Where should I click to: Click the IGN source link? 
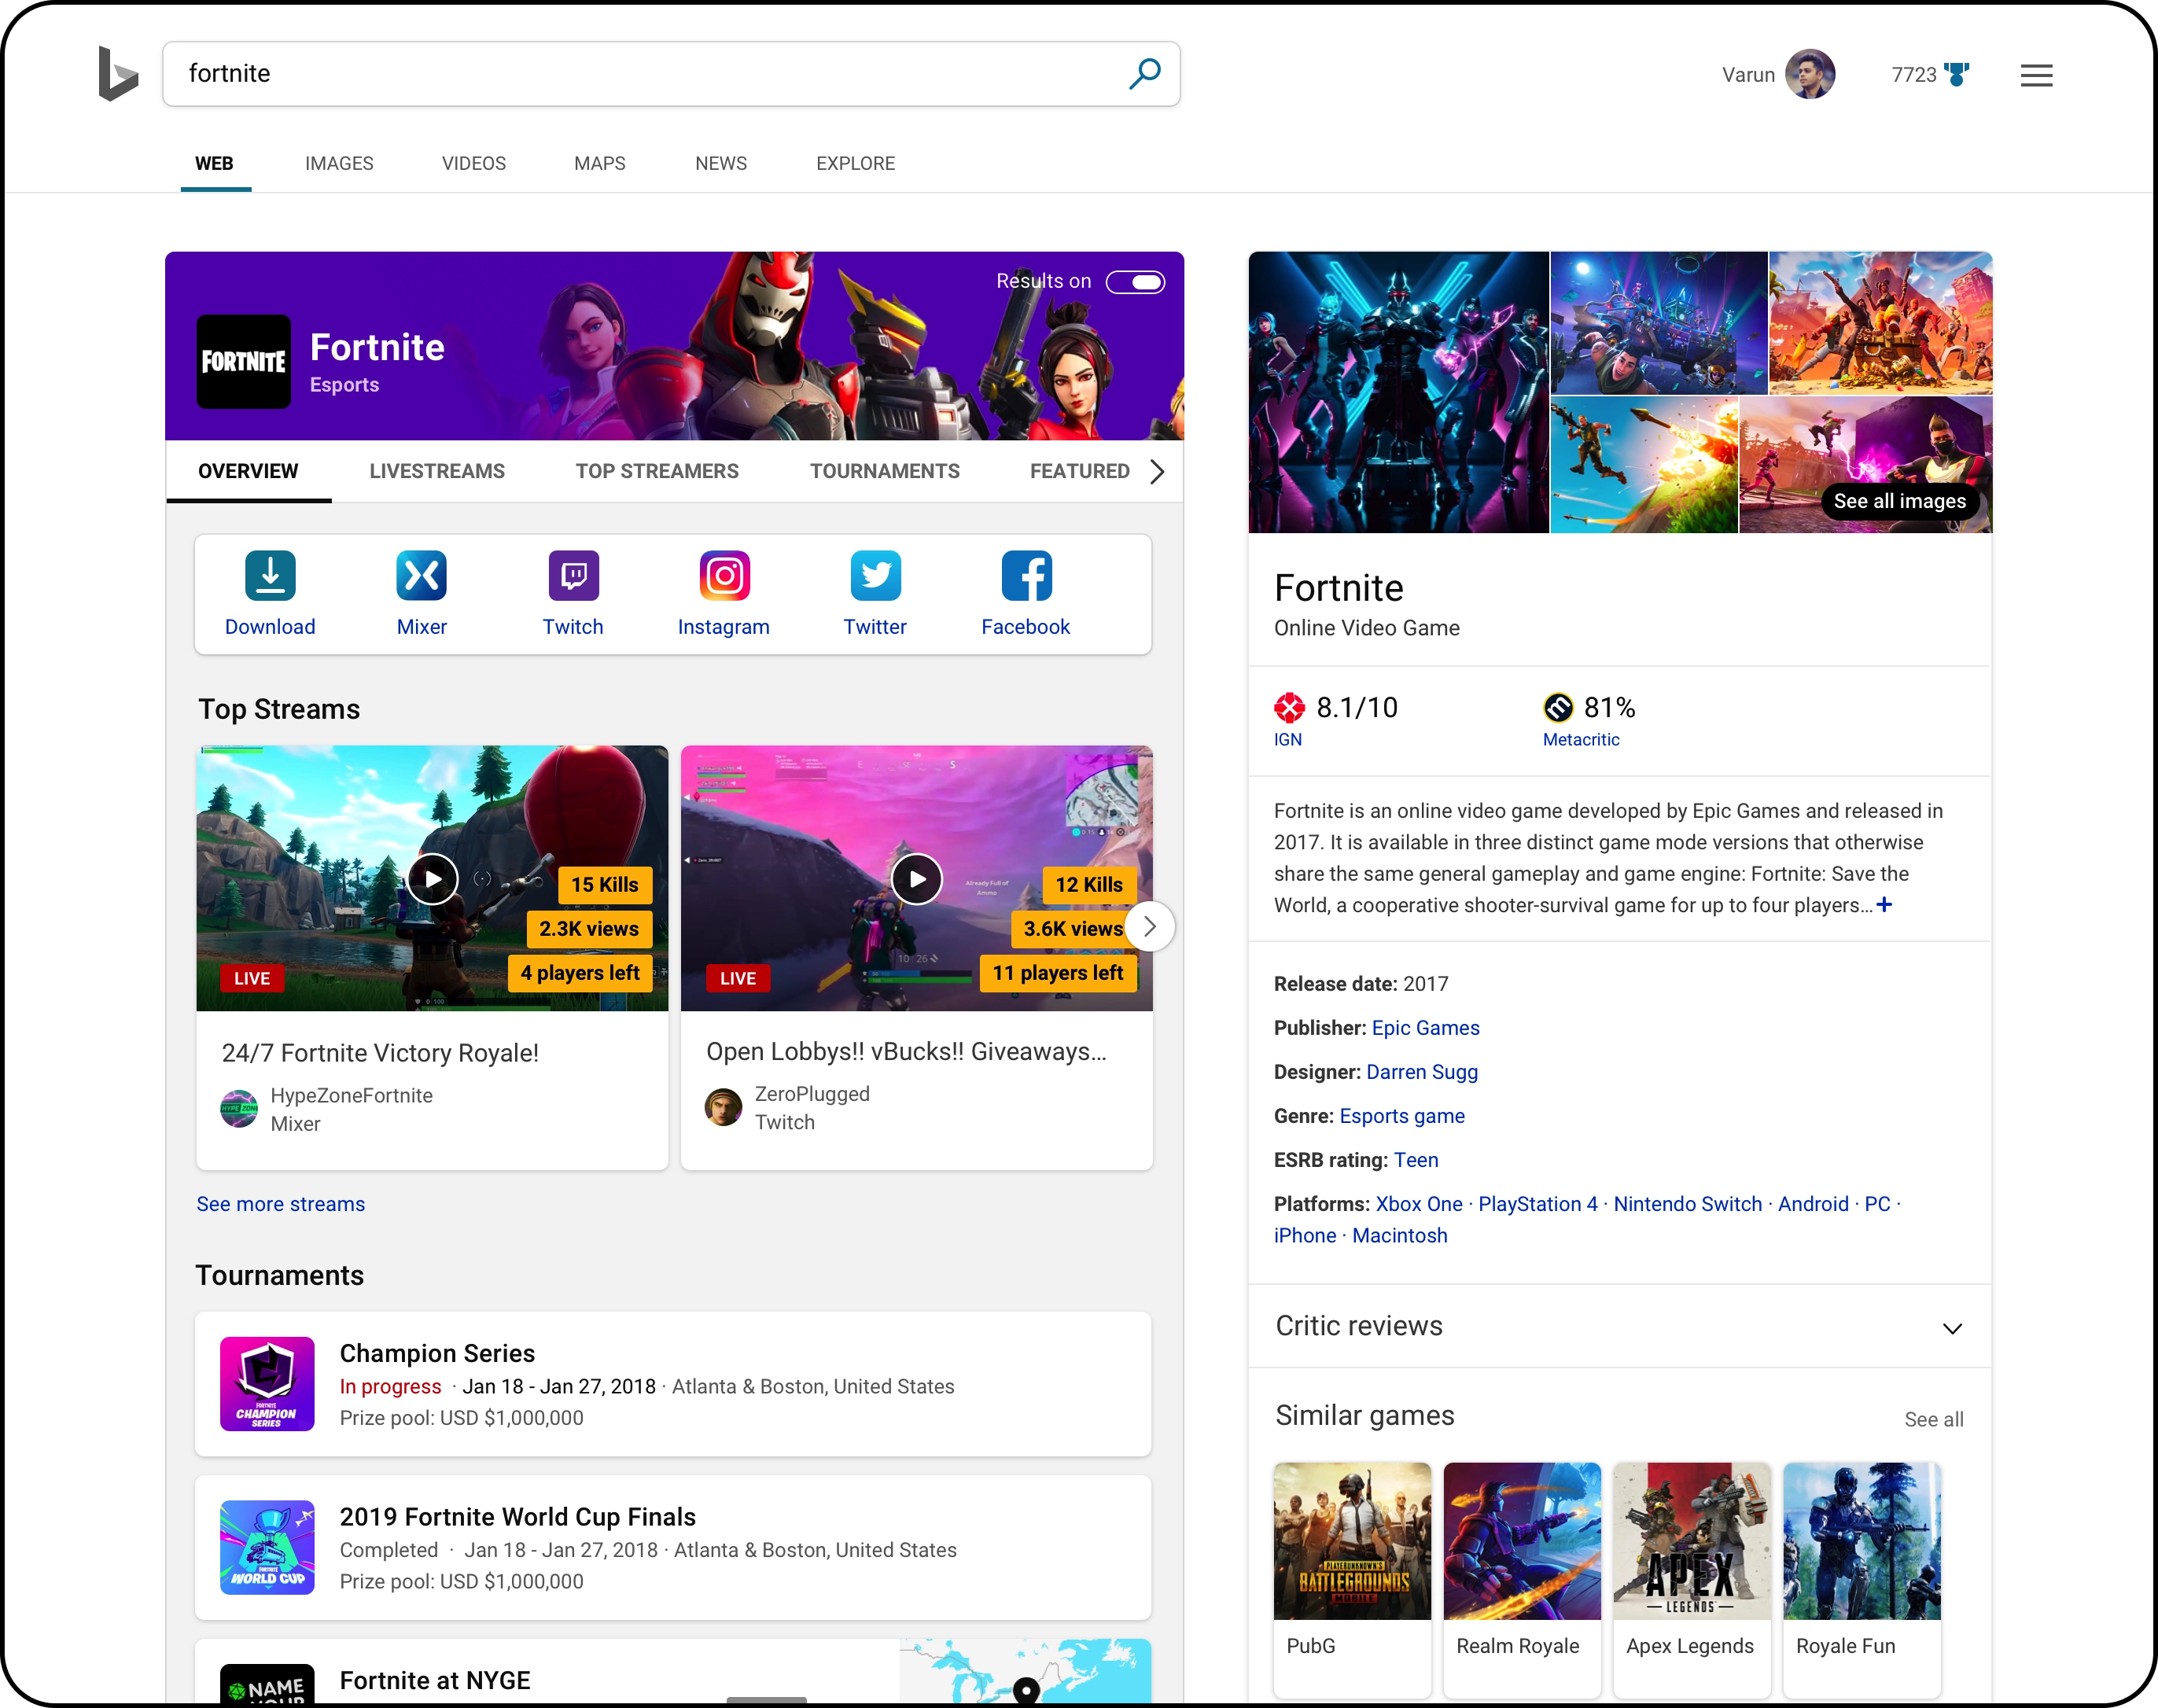click(x=1288, y=739)
